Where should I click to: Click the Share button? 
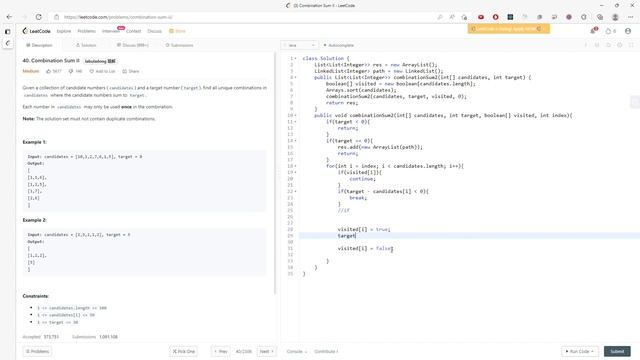point(131,71)
